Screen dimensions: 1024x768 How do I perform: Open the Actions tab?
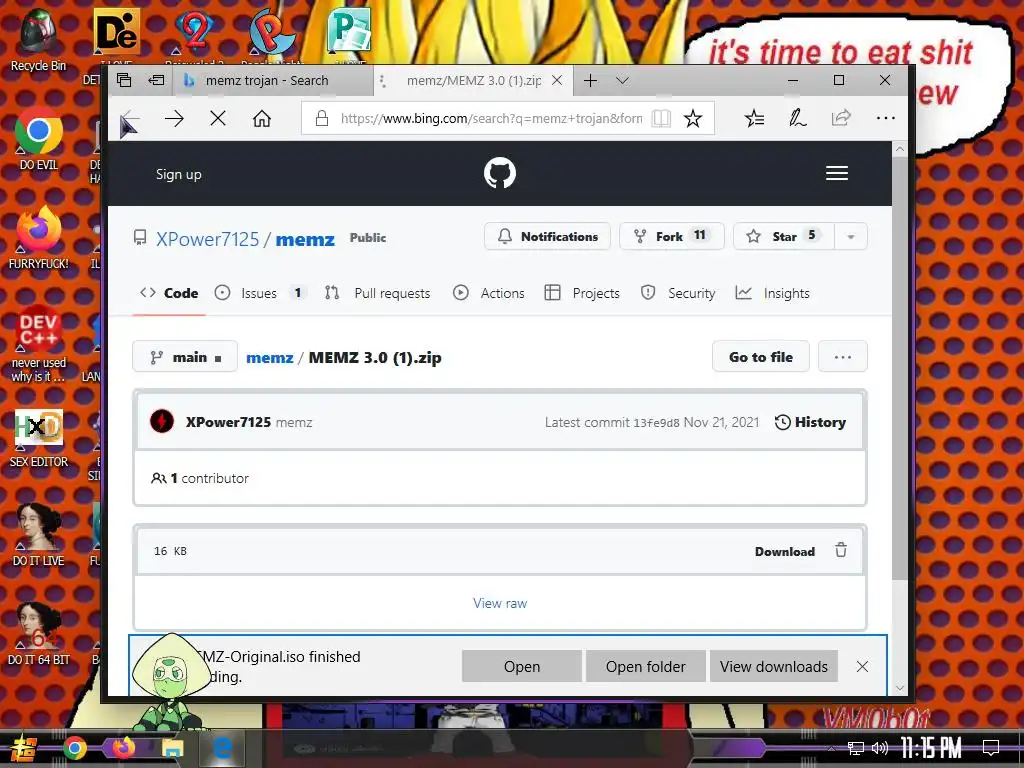point(488,293)
